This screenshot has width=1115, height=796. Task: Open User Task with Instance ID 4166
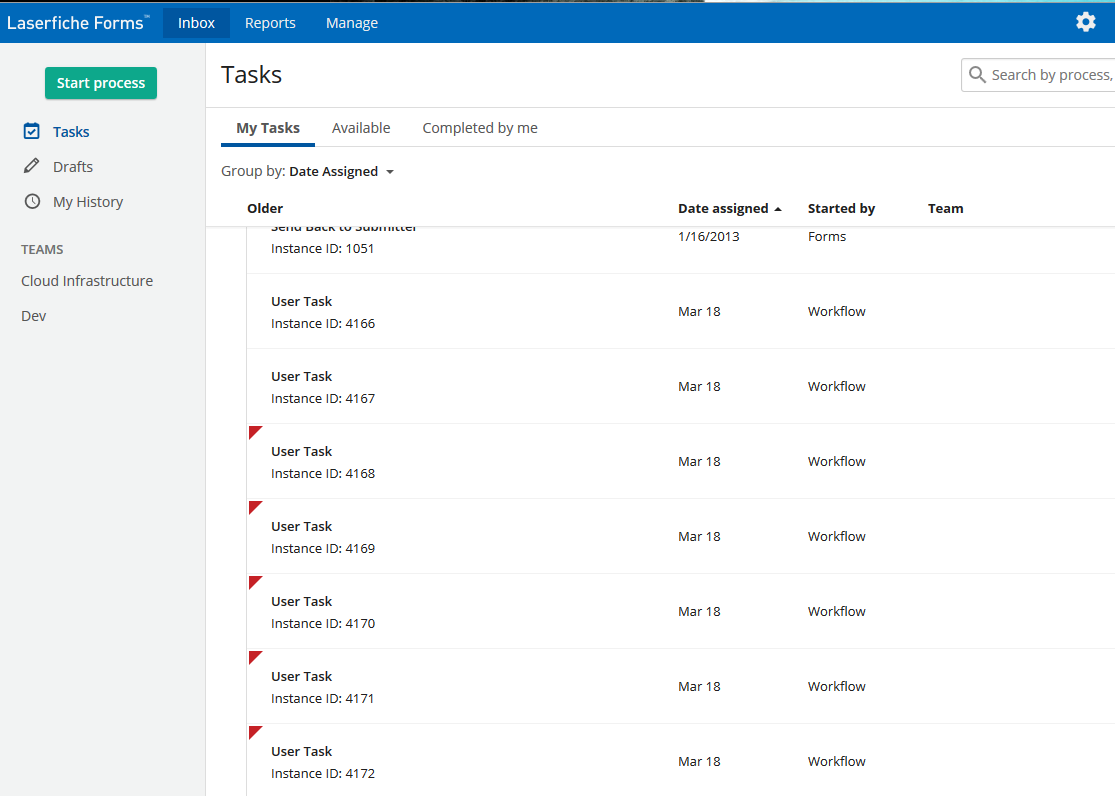pos(302,302)
